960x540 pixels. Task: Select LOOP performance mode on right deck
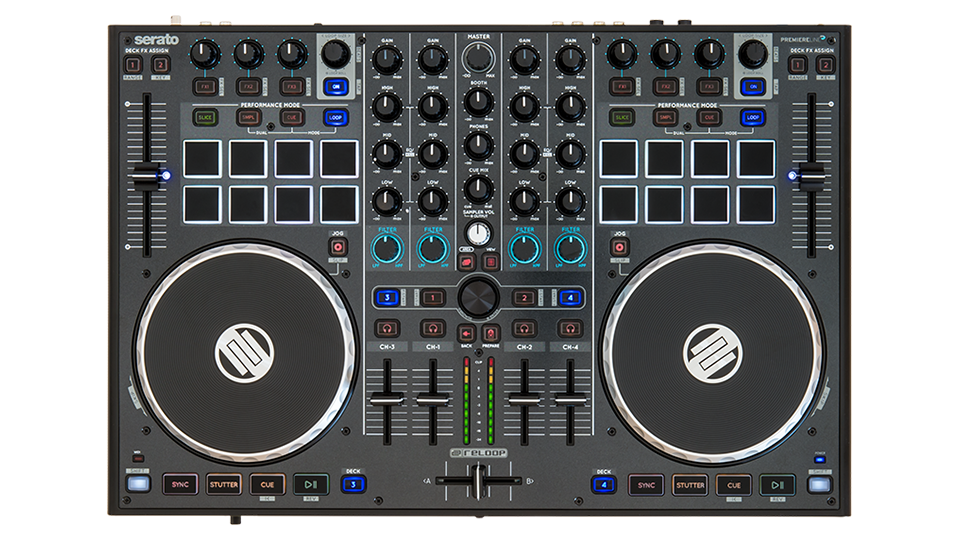click(x=752, y=117)
